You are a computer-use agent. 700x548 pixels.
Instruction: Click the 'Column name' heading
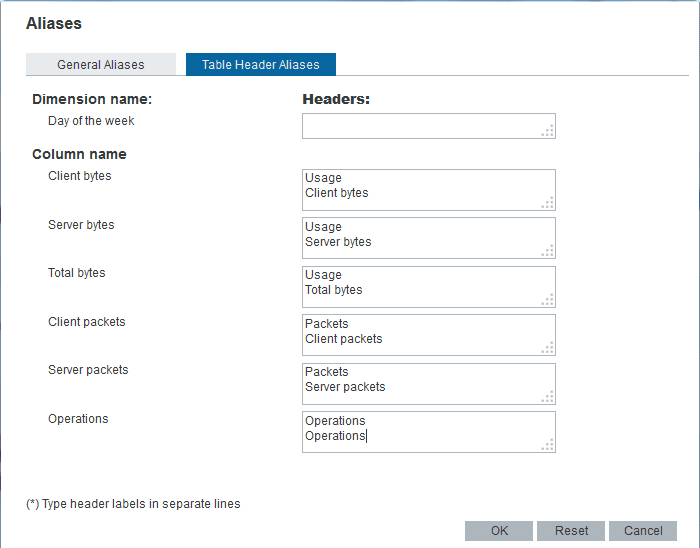pyautogui.click(x=79, y=154)
